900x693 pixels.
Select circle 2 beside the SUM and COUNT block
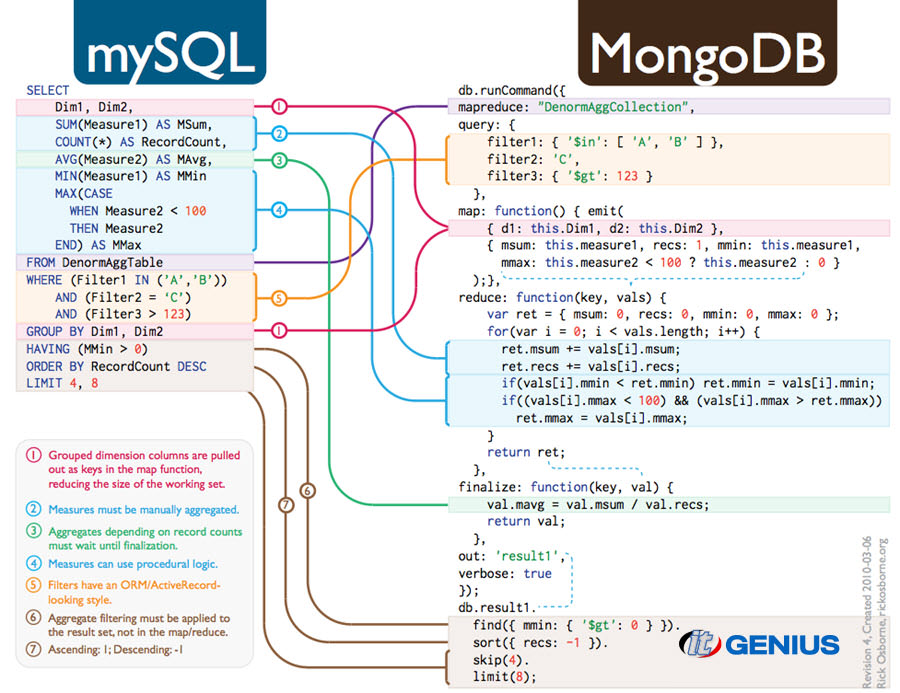279,134
